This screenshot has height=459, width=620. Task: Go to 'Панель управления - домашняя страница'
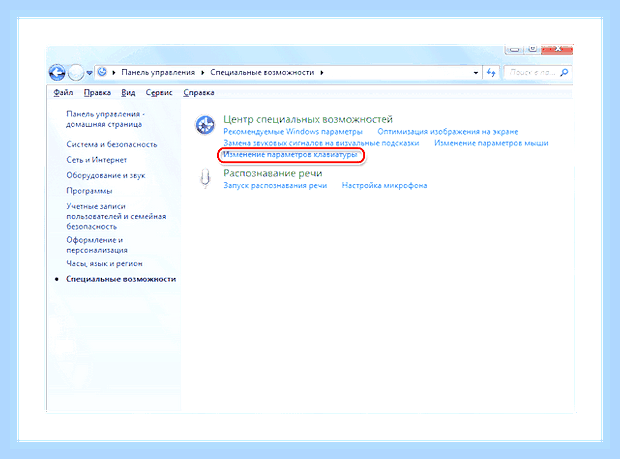pyautogui.click(x=105, y=119)
